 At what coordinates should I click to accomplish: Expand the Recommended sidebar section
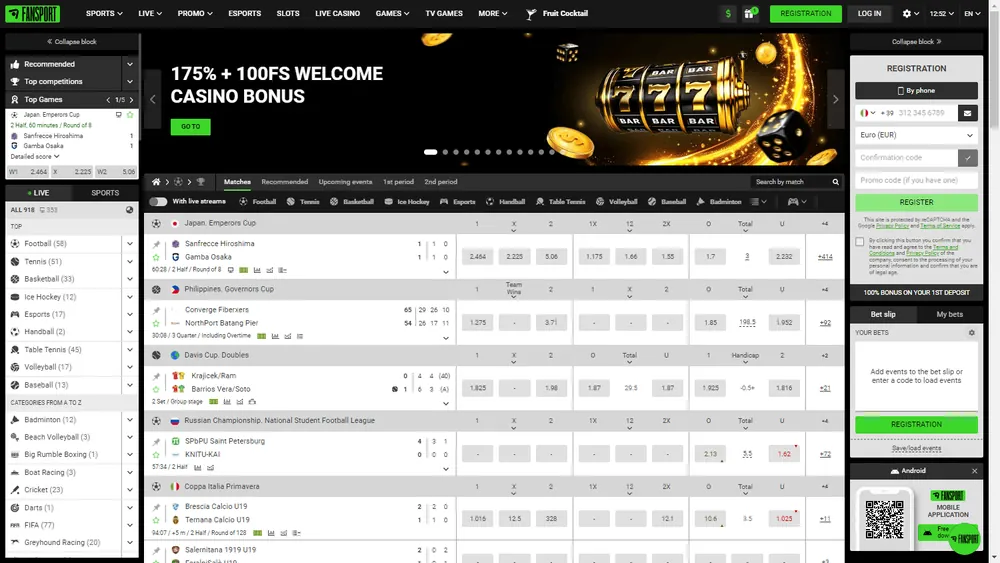click(129, 64)
